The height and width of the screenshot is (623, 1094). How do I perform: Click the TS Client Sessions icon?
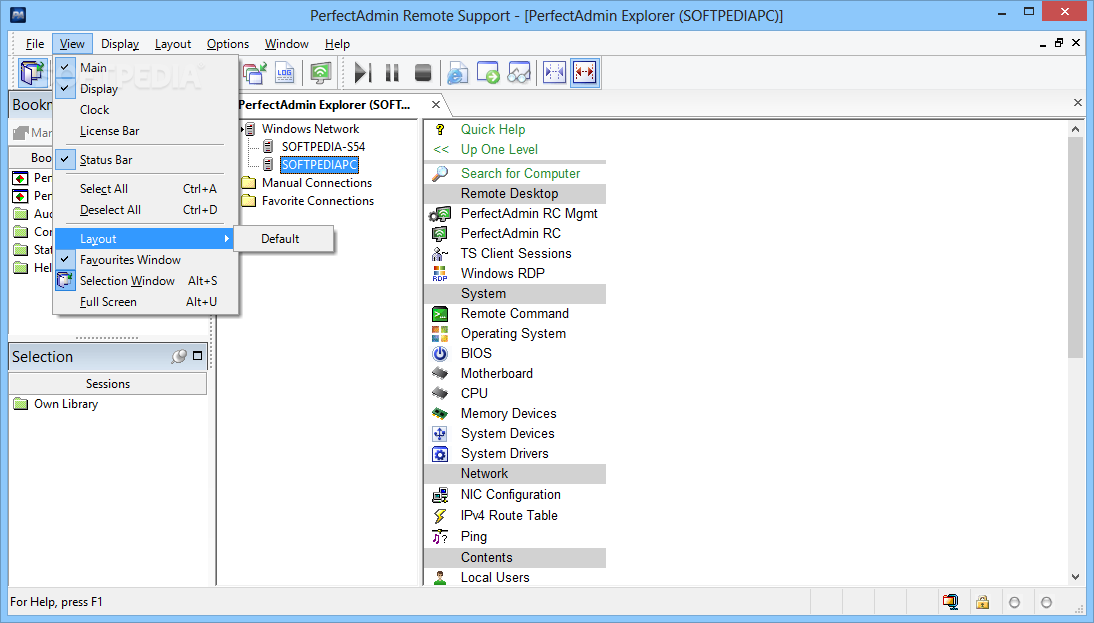click(x=440, y=253)
